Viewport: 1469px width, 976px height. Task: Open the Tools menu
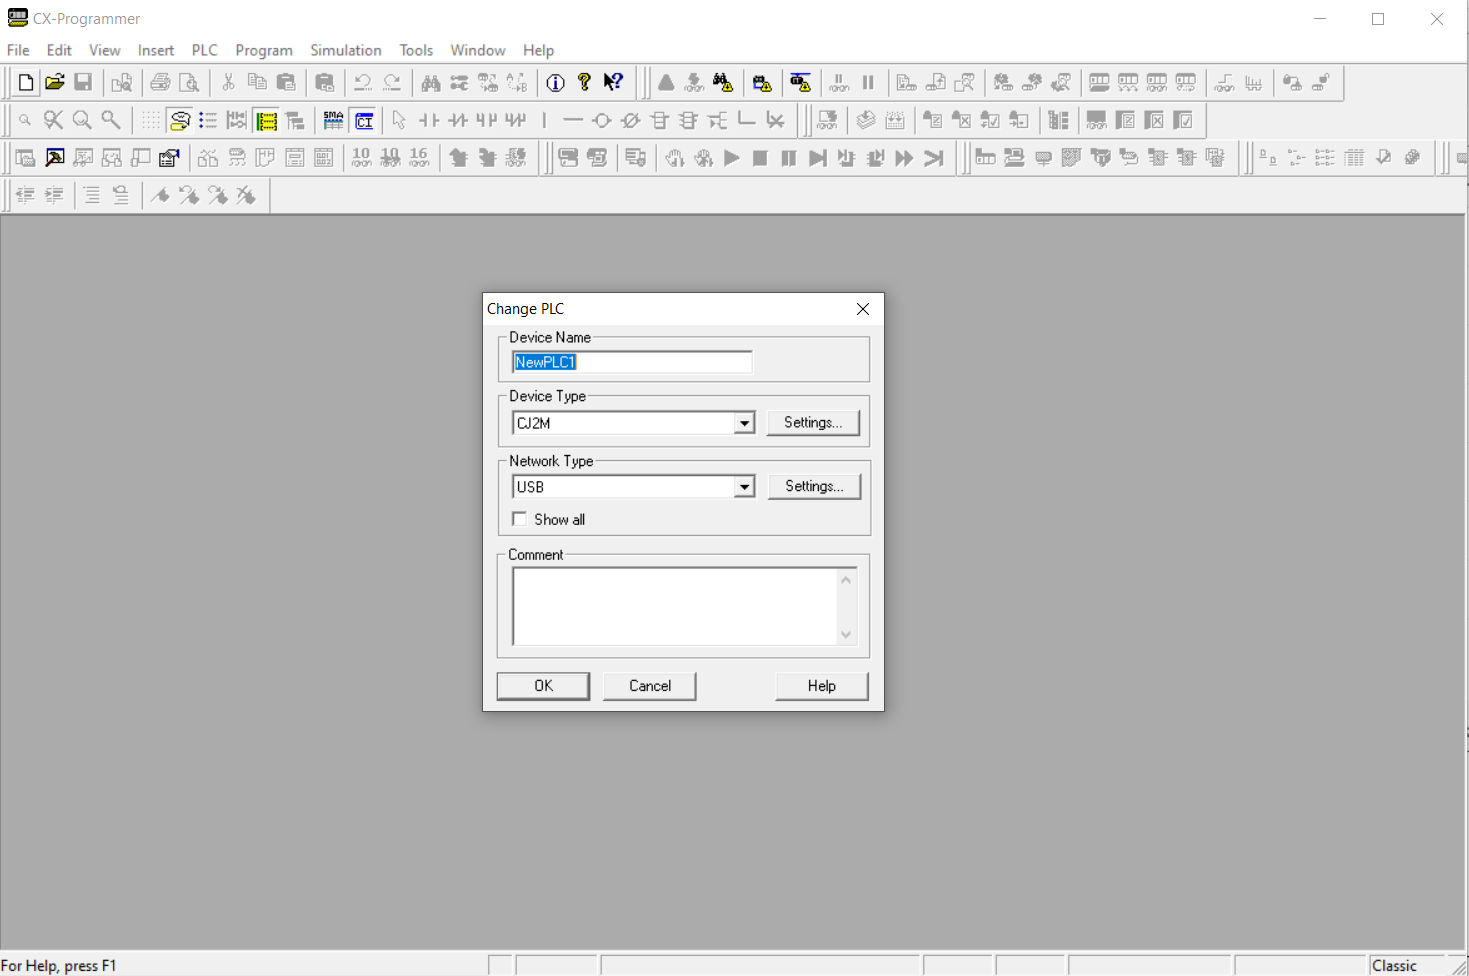click(x=416, y=50)
